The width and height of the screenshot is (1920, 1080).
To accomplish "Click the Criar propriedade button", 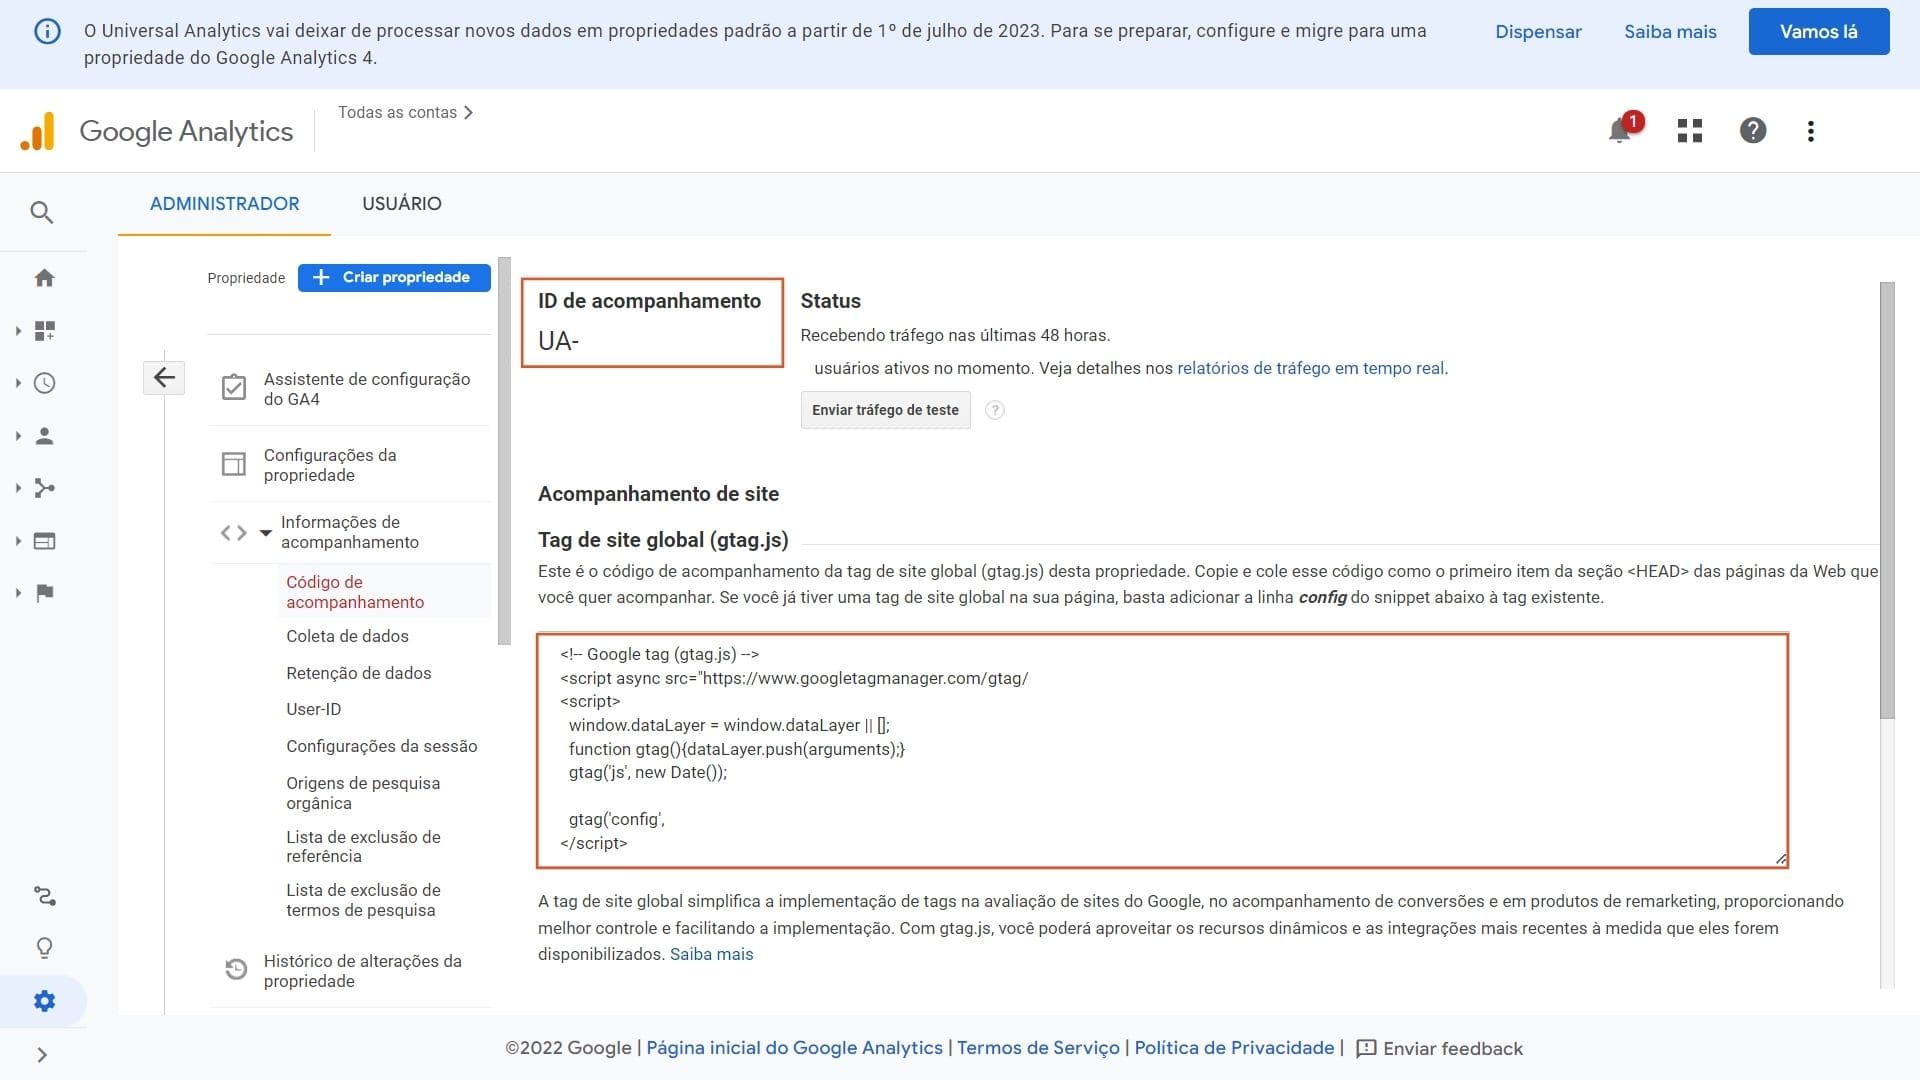I will (x=394, y=277).
